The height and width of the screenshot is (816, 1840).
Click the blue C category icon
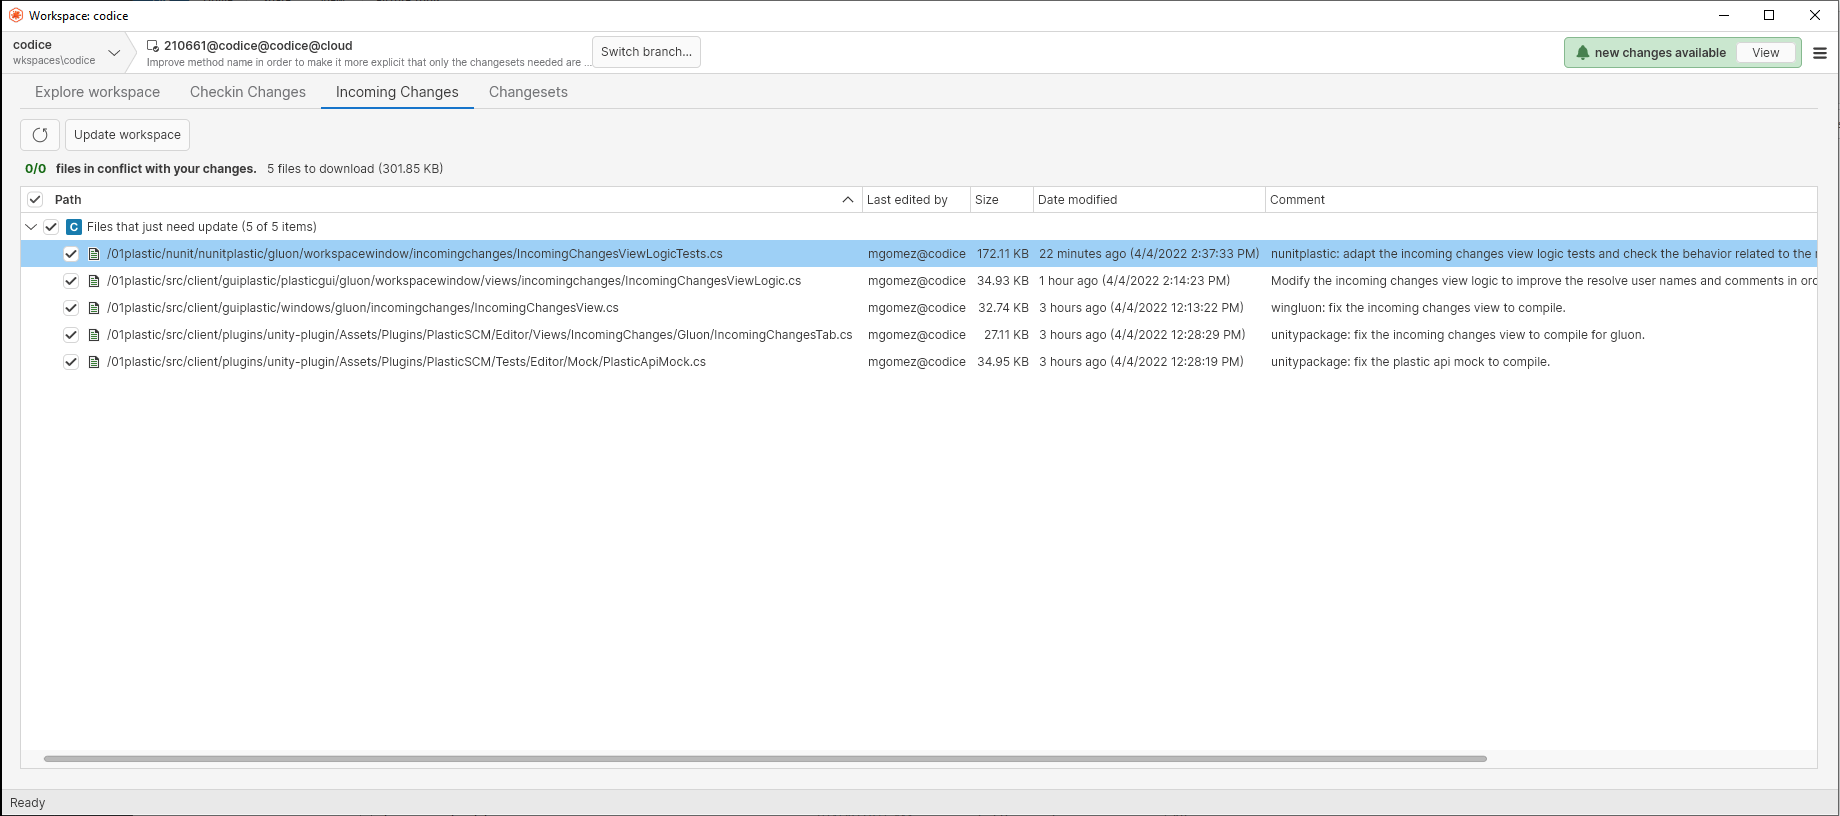74,227
